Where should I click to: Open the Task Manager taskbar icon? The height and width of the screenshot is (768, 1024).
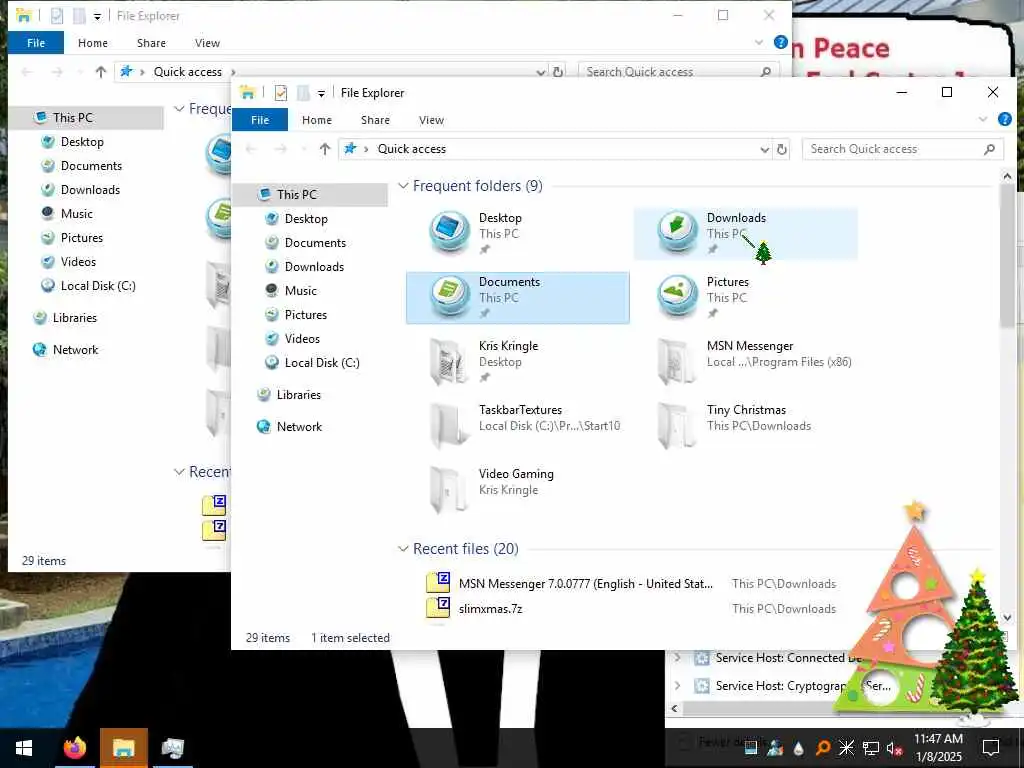[x=172, y=748]
